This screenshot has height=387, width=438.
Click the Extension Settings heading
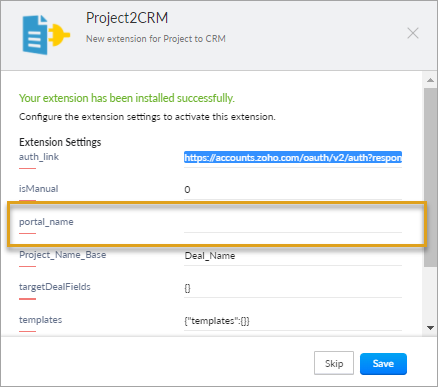coord(60,142)
